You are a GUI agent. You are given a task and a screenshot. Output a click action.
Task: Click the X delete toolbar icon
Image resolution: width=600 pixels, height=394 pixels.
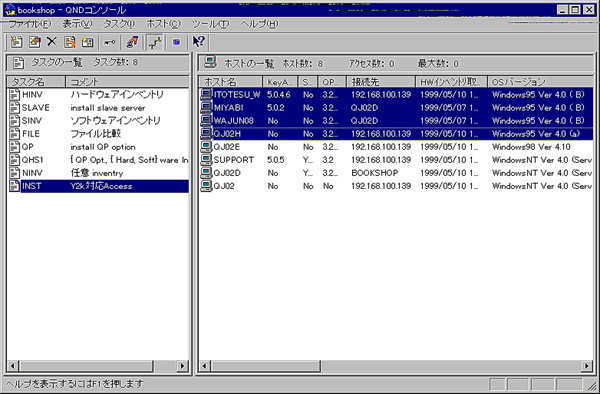pos(52,42)
